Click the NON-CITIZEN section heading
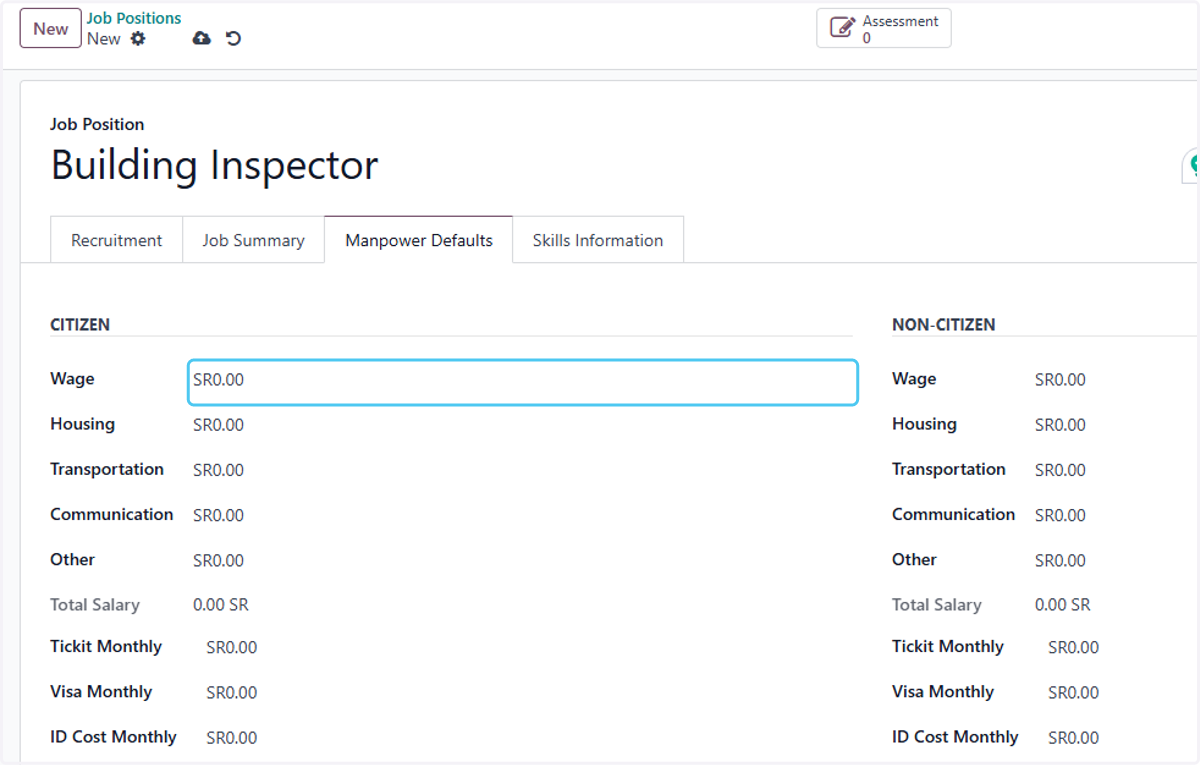1200x765 pixels. (x=943, y=325)
